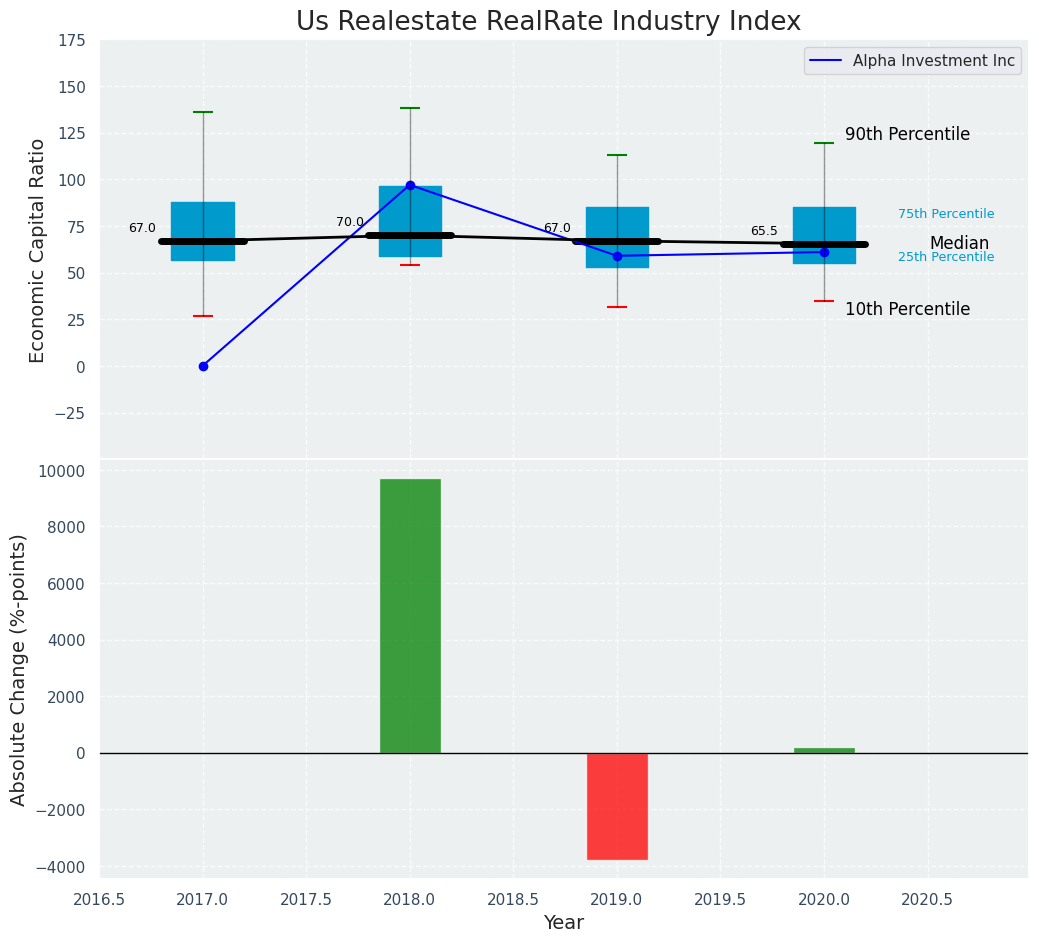This screenshot has height=942, width=1039.
Task: Click the x-axis tick label '2019.5'
Action: pyautogui.click(x=721, y=900)
